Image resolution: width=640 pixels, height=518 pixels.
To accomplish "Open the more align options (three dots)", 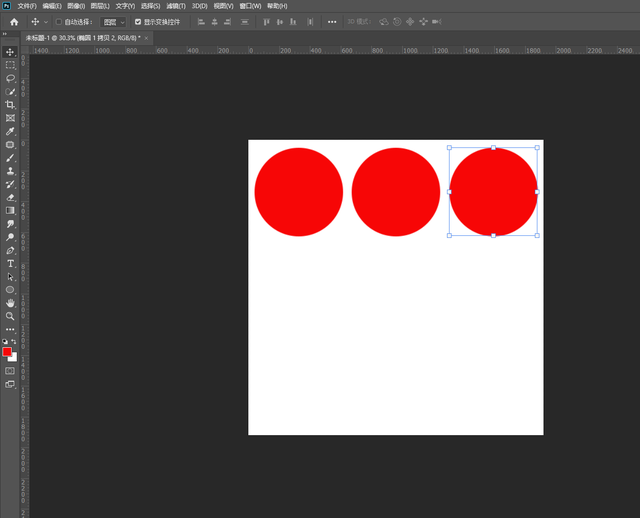I will click(332, 22).
